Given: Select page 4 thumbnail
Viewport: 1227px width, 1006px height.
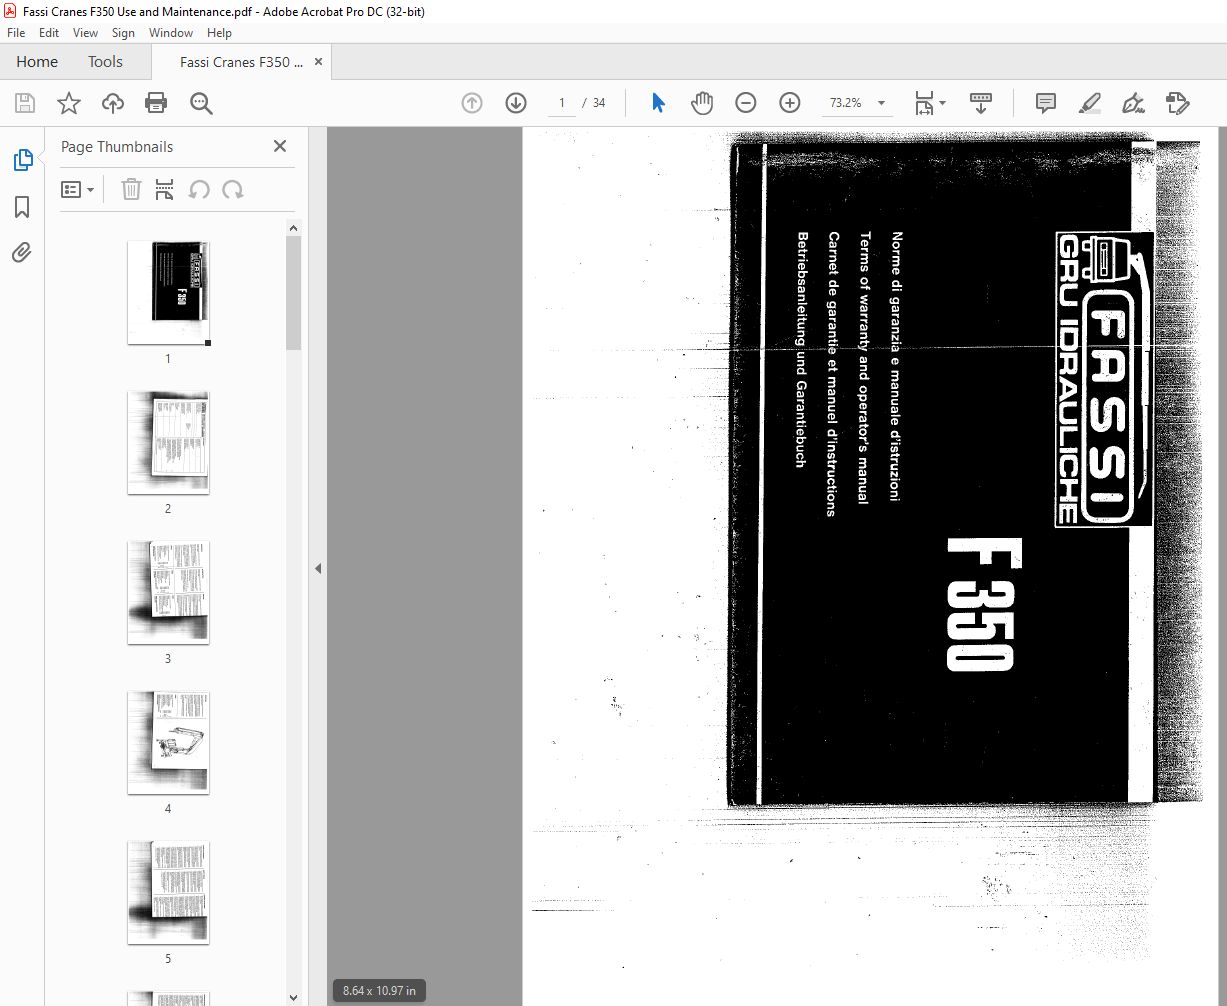Looking at the screenshot, I should (x=168, y=743).
